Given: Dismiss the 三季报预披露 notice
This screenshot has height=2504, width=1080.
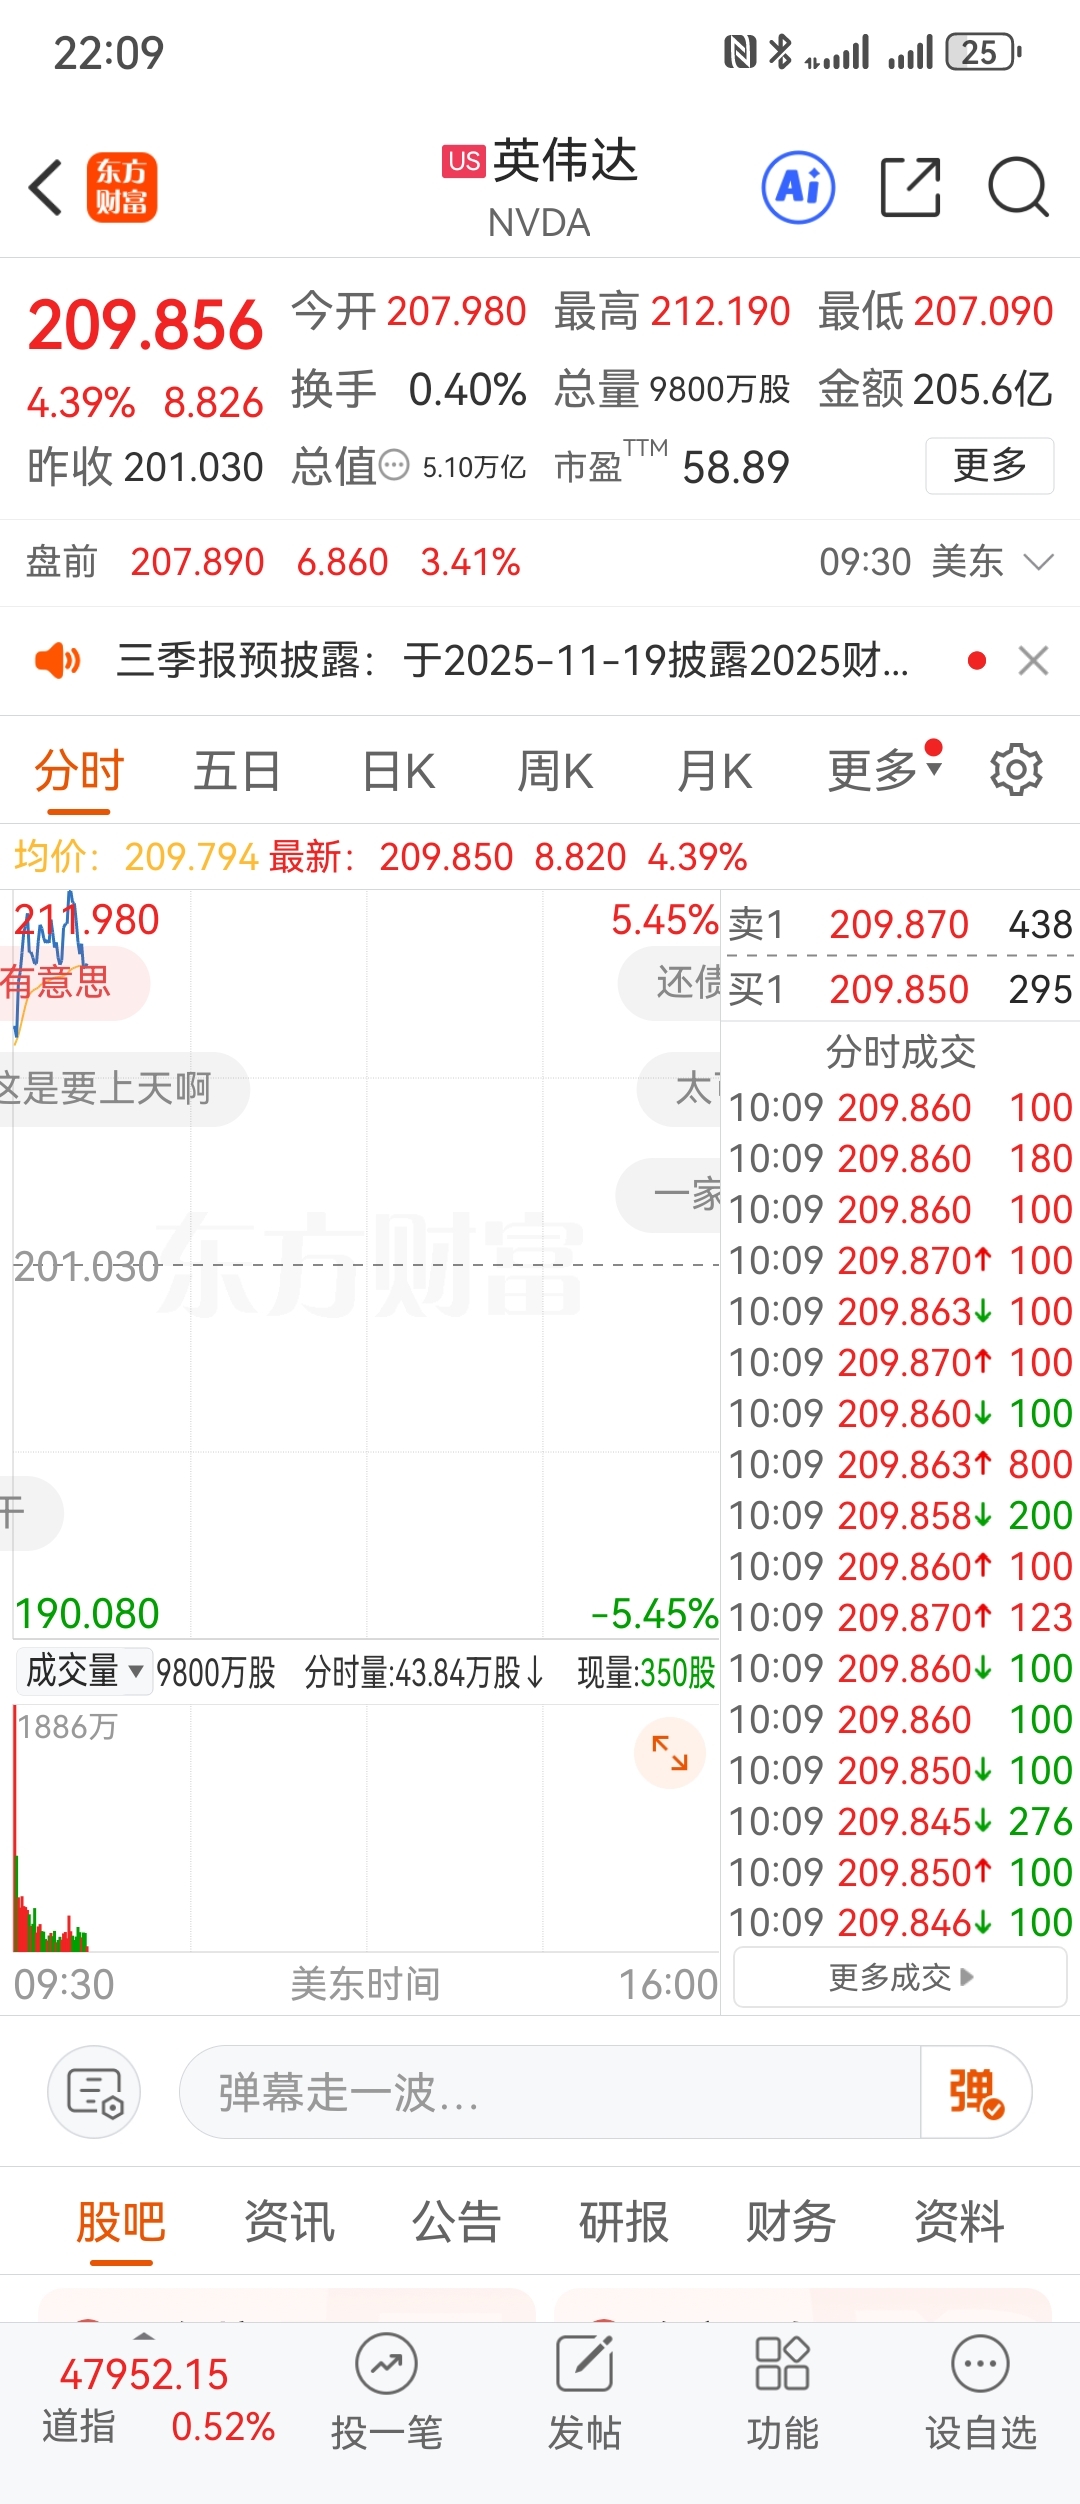Looking at the screenshot, I should tap(1033, 661).
